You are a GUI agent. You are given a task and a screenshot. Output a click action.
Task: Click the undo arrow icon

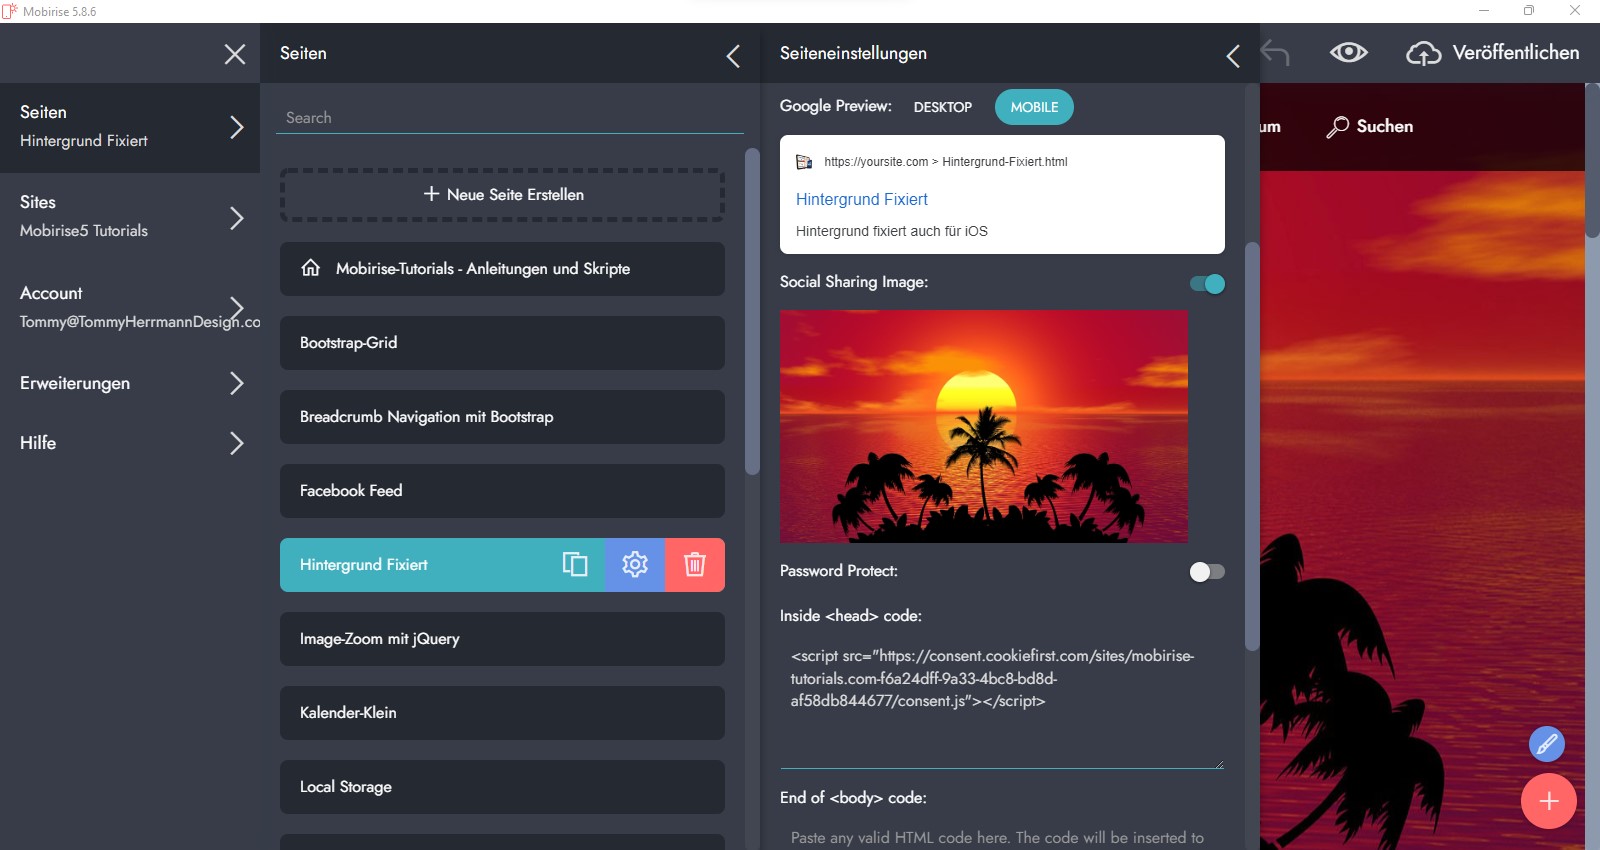click(x=1275, y=52)
